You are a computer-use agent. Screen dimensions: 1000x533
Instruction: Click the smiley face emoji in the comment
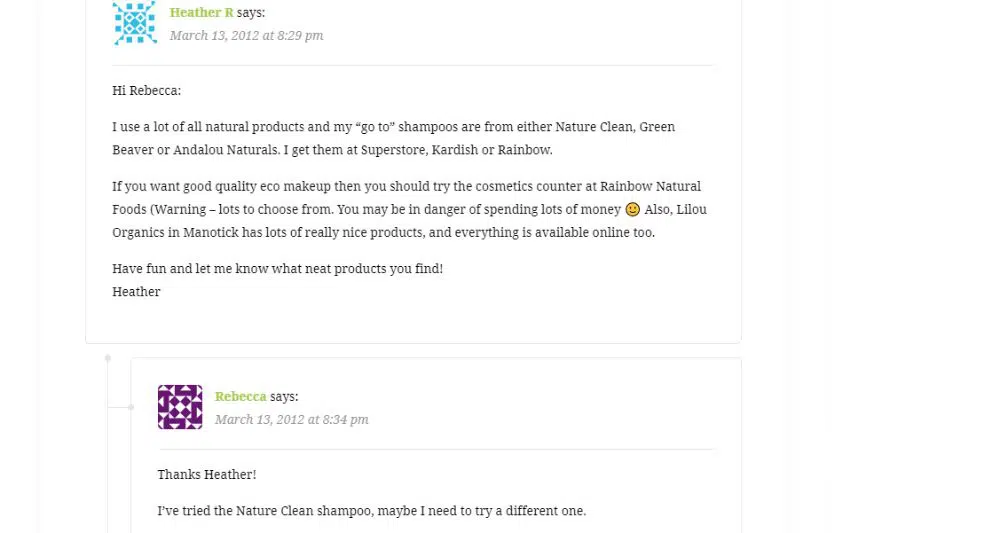click(x=632, y=210)
